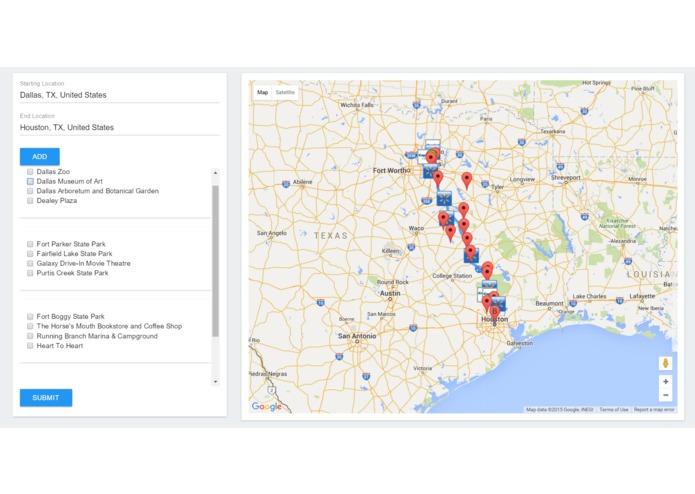Zoom out the map with minus button

[665, 395]
